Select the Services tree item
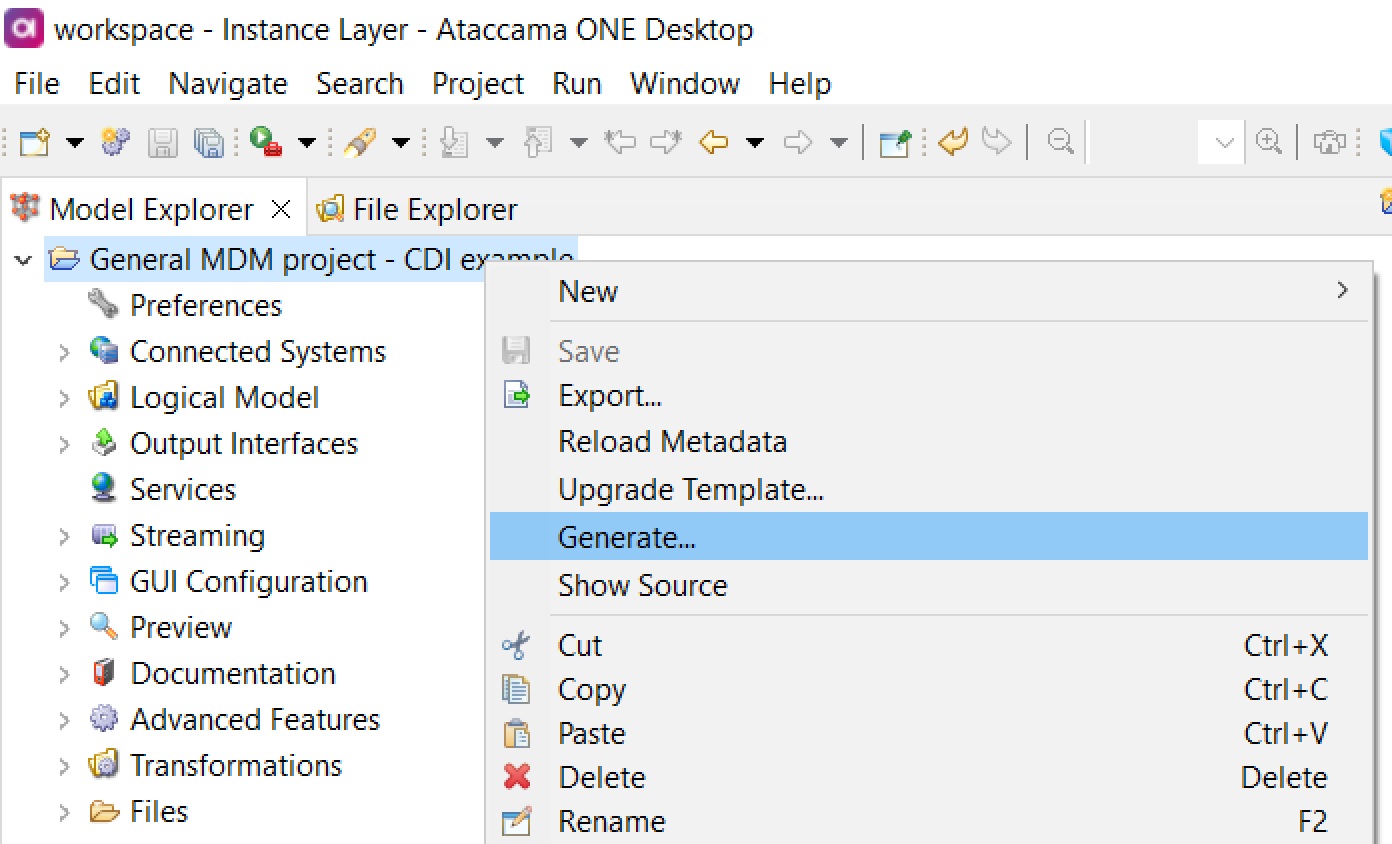This screenshot has height=844, width=1392. [x=183, y=489]
